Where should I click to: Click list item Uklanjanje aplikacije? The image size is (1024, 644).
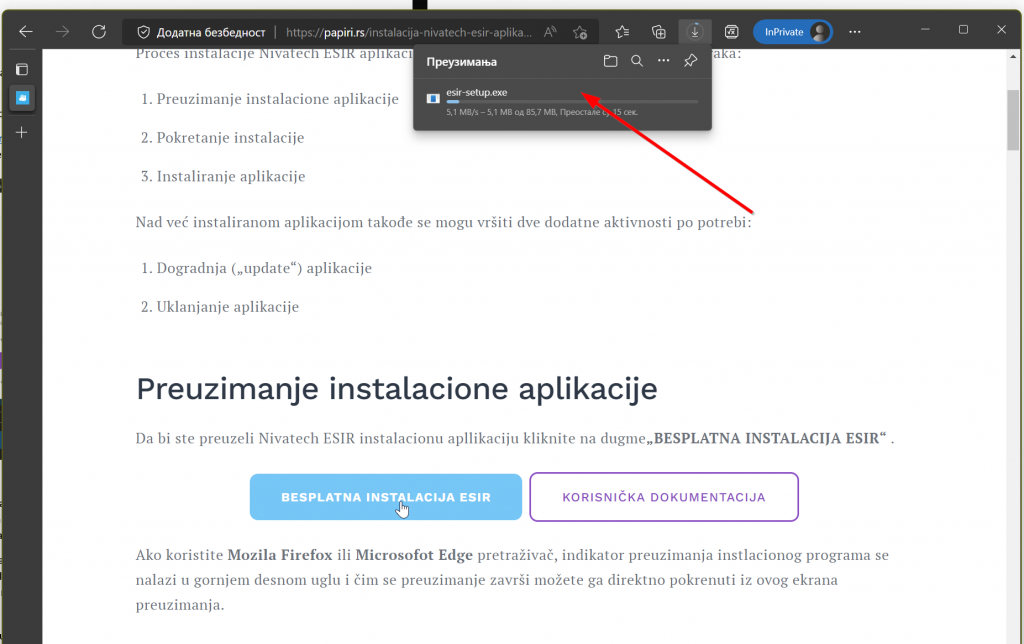228,307
